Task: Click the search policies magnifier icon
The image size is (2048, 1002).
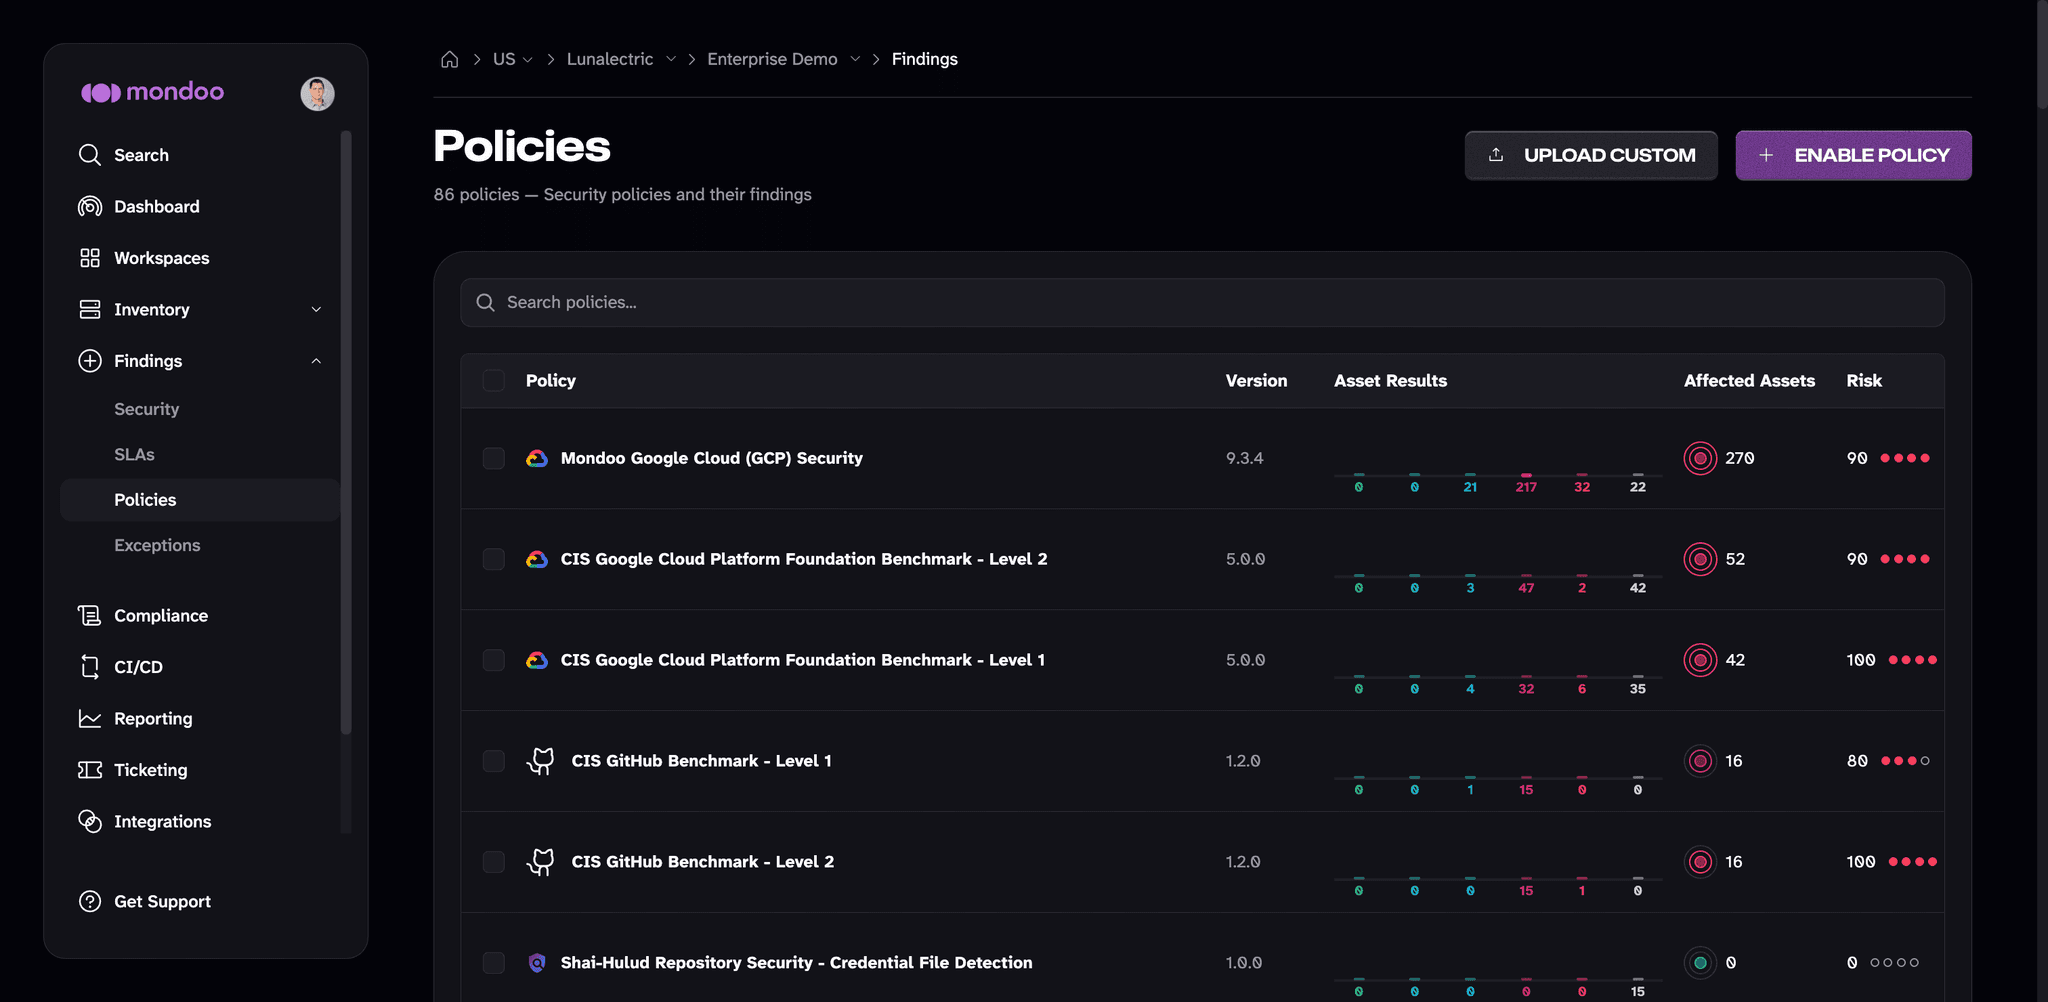Action: pos(486,302)
